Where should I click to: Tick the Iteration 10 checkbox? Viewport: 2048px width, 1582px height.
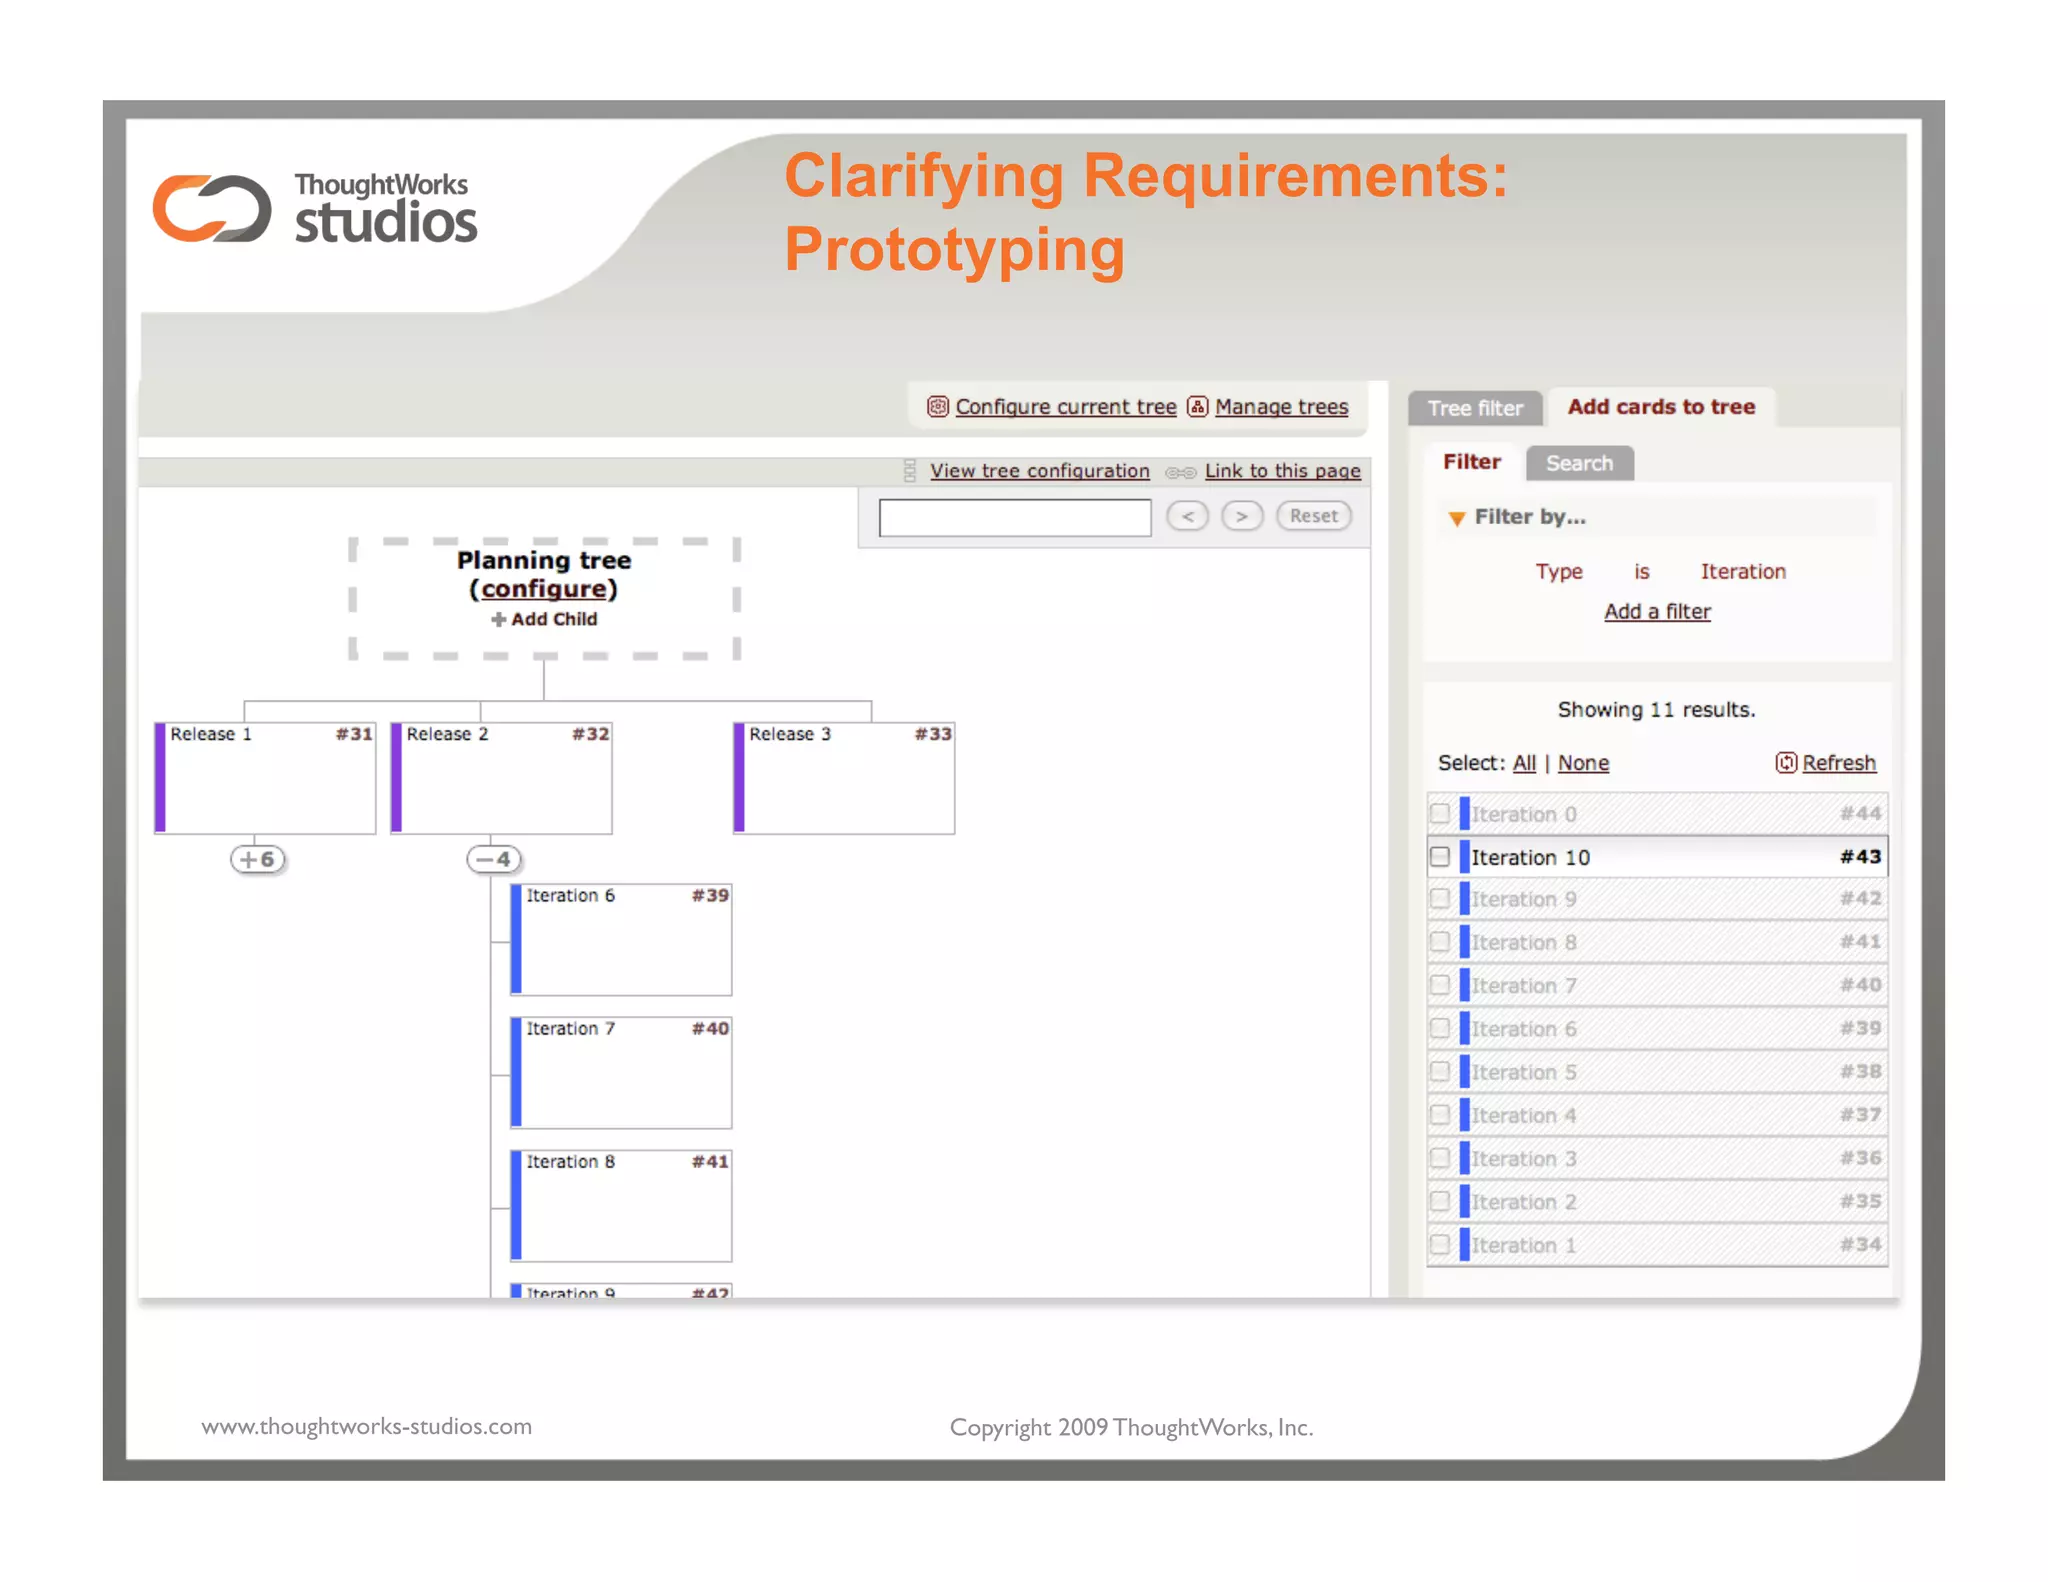(1440, 857)
